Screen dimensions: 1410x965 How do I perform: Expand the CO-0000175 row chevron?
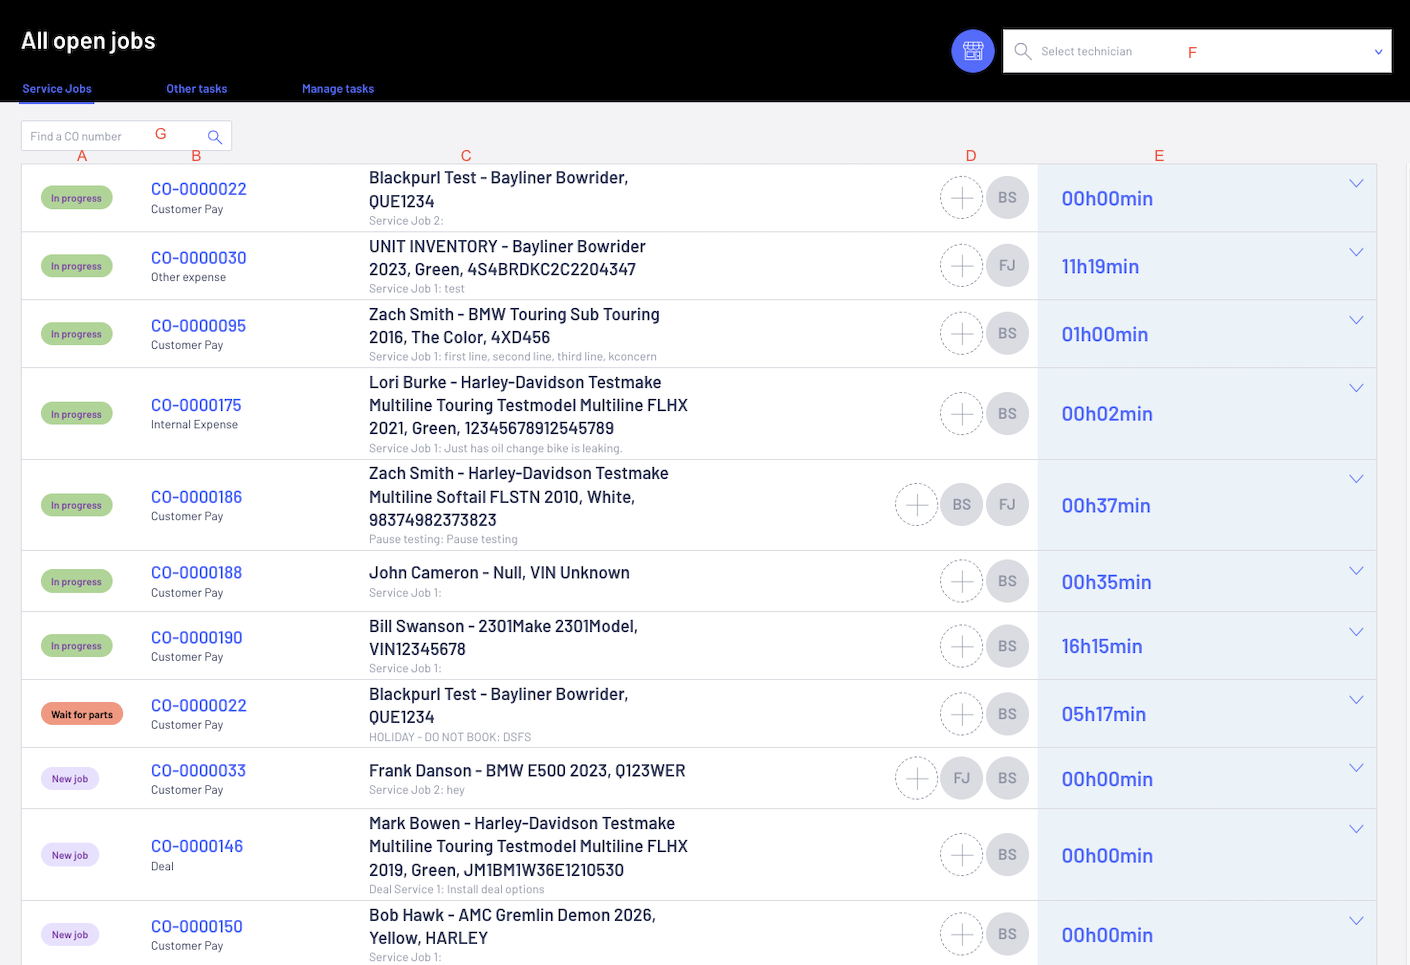(1356, 388)
